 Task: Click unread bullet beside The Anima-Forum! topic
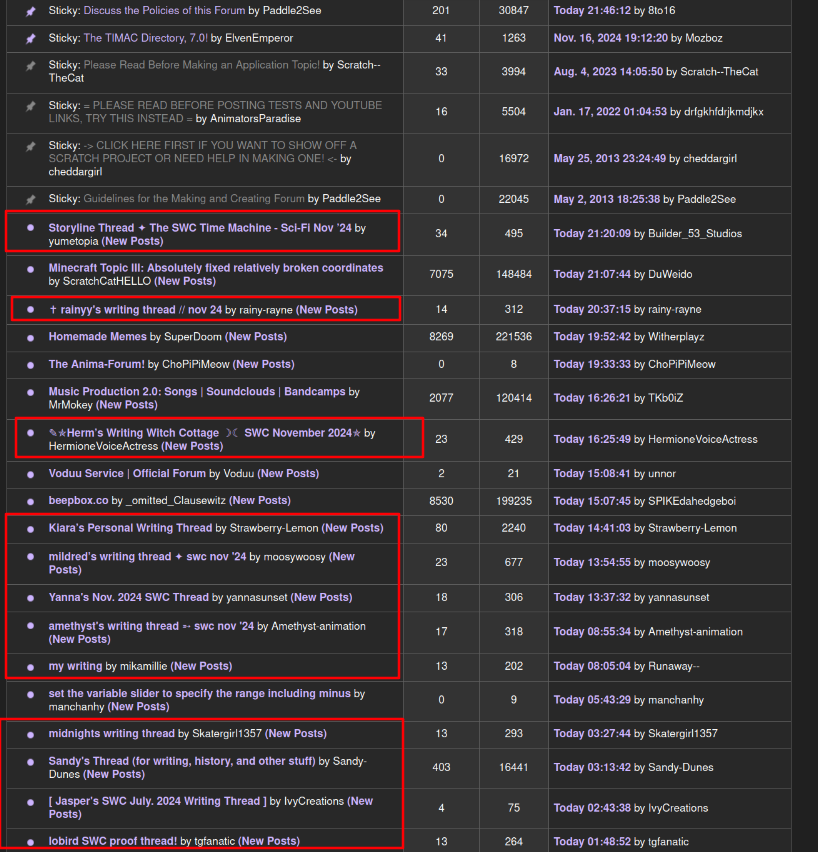30,365
